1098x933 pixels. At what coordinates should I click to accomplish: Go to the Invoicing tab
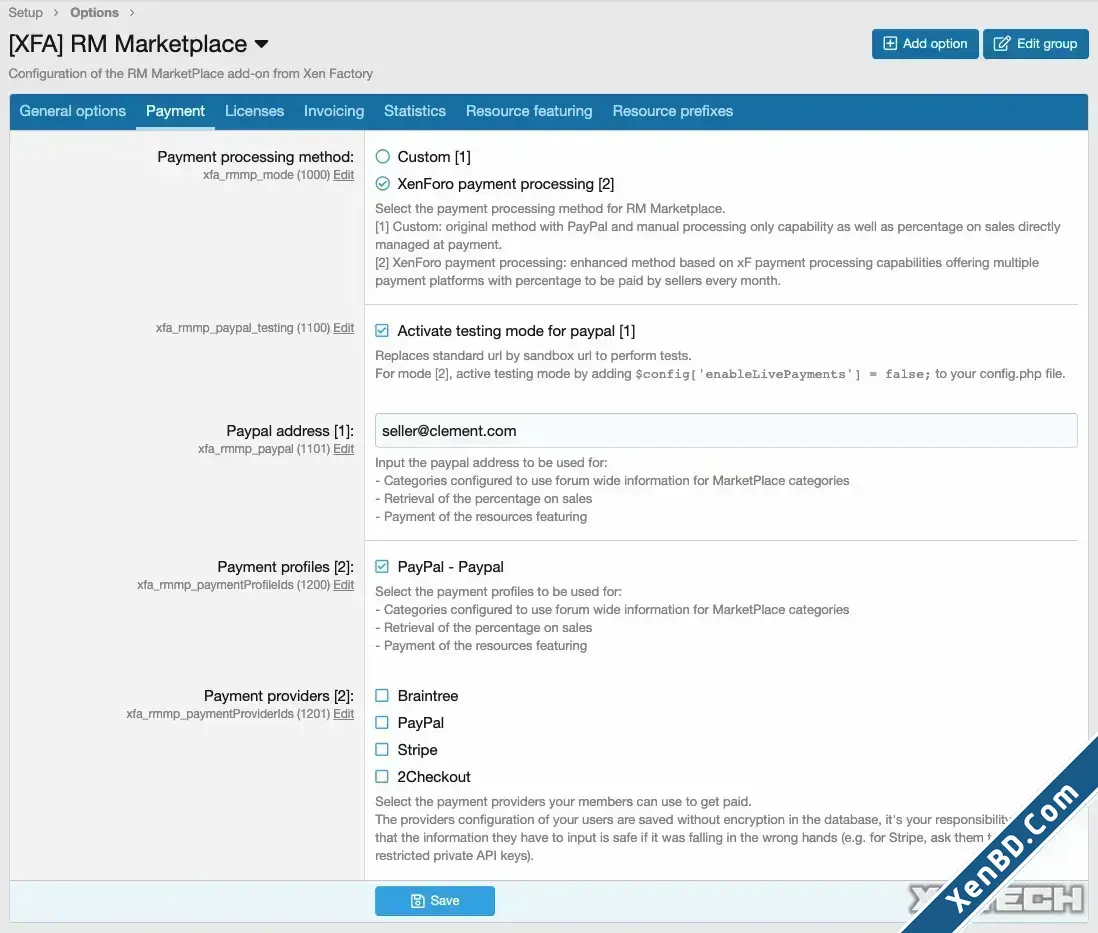point(334,111)
